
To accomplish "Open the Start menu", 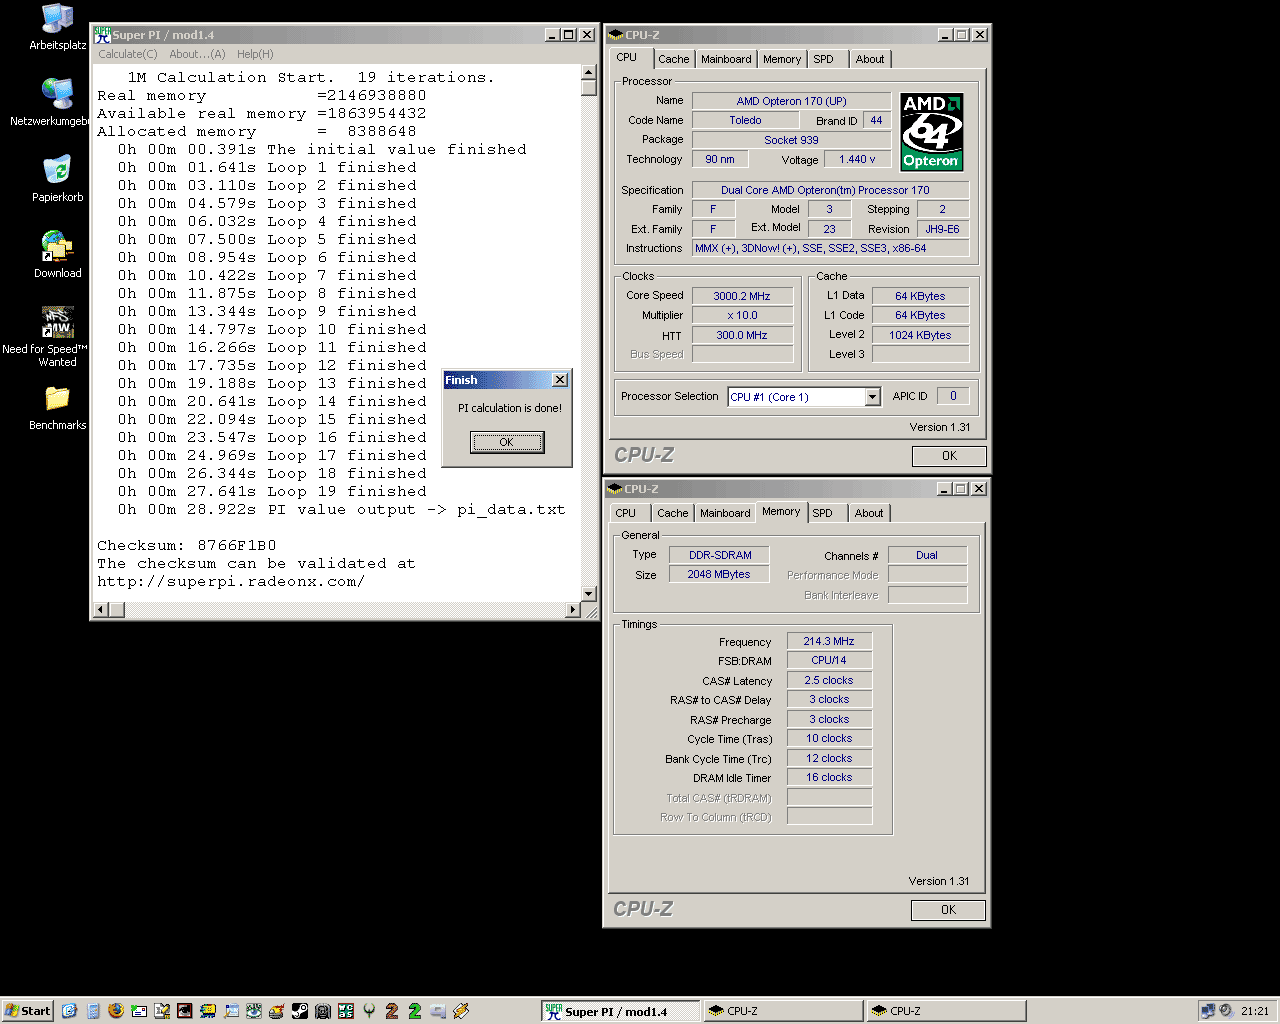I will click(28, 1011).
